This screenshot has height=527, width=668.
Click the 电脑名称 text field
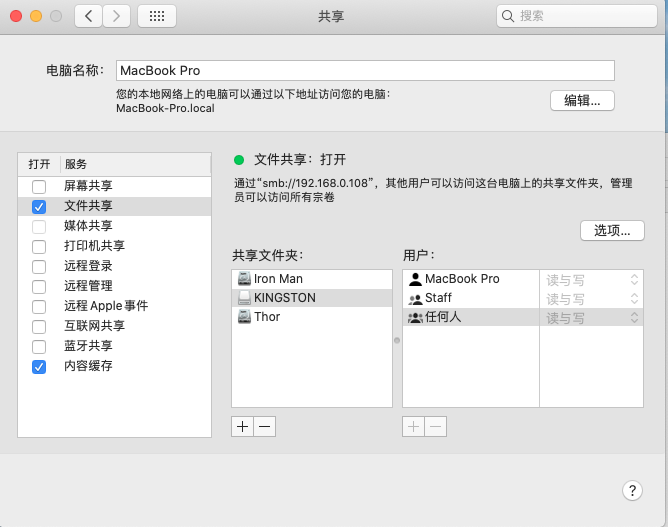(x=365, y=71)
